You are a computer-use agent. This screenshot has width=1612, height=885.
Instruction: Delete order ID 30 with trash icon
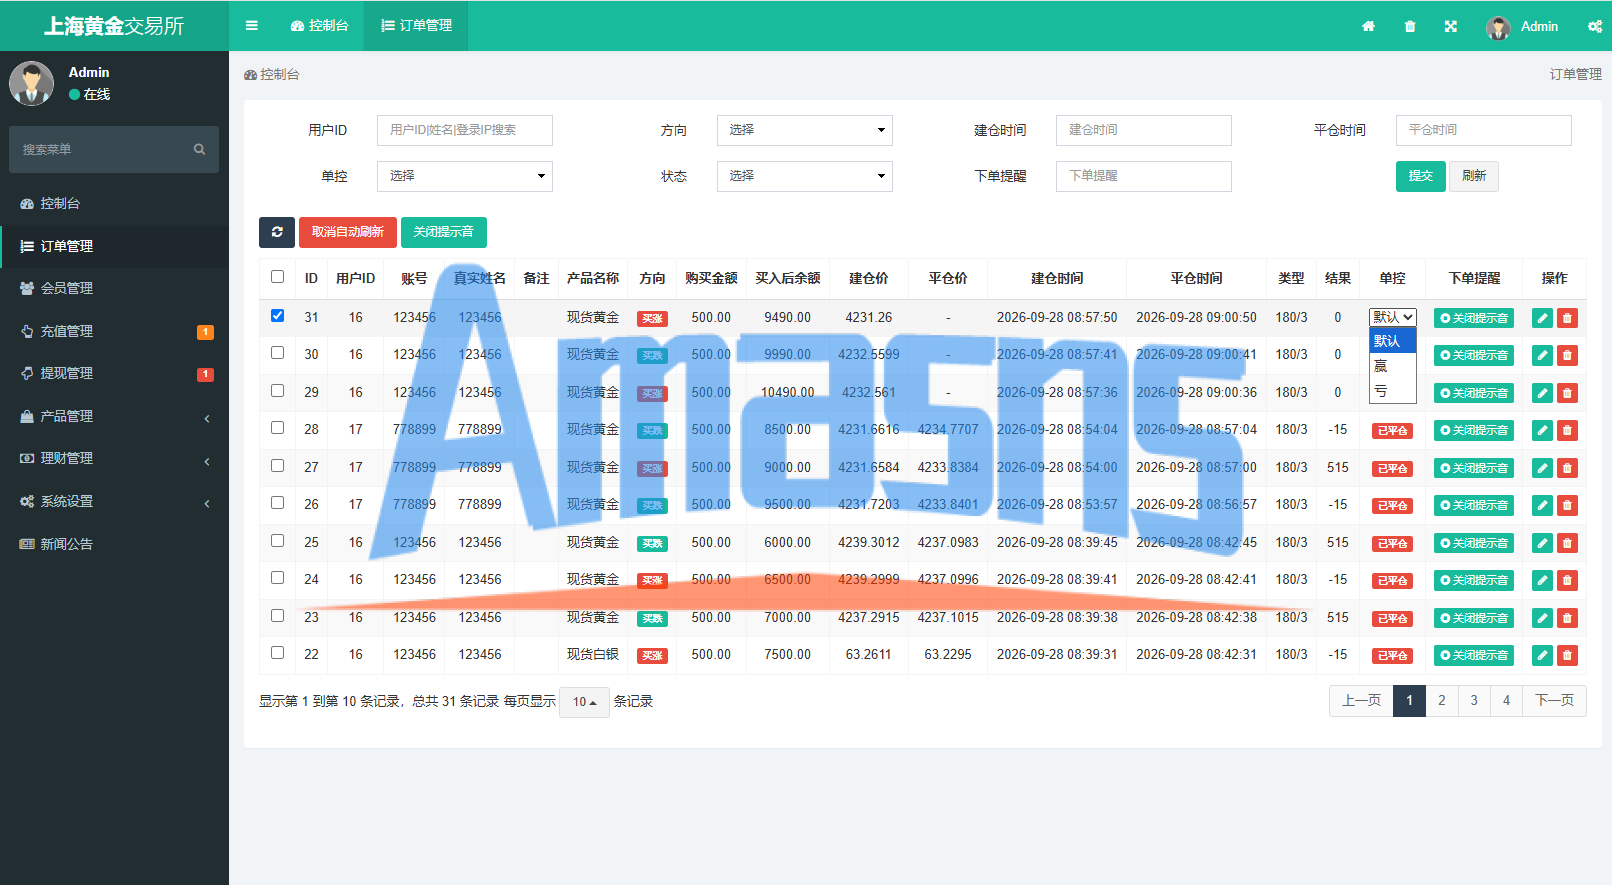1567,355
